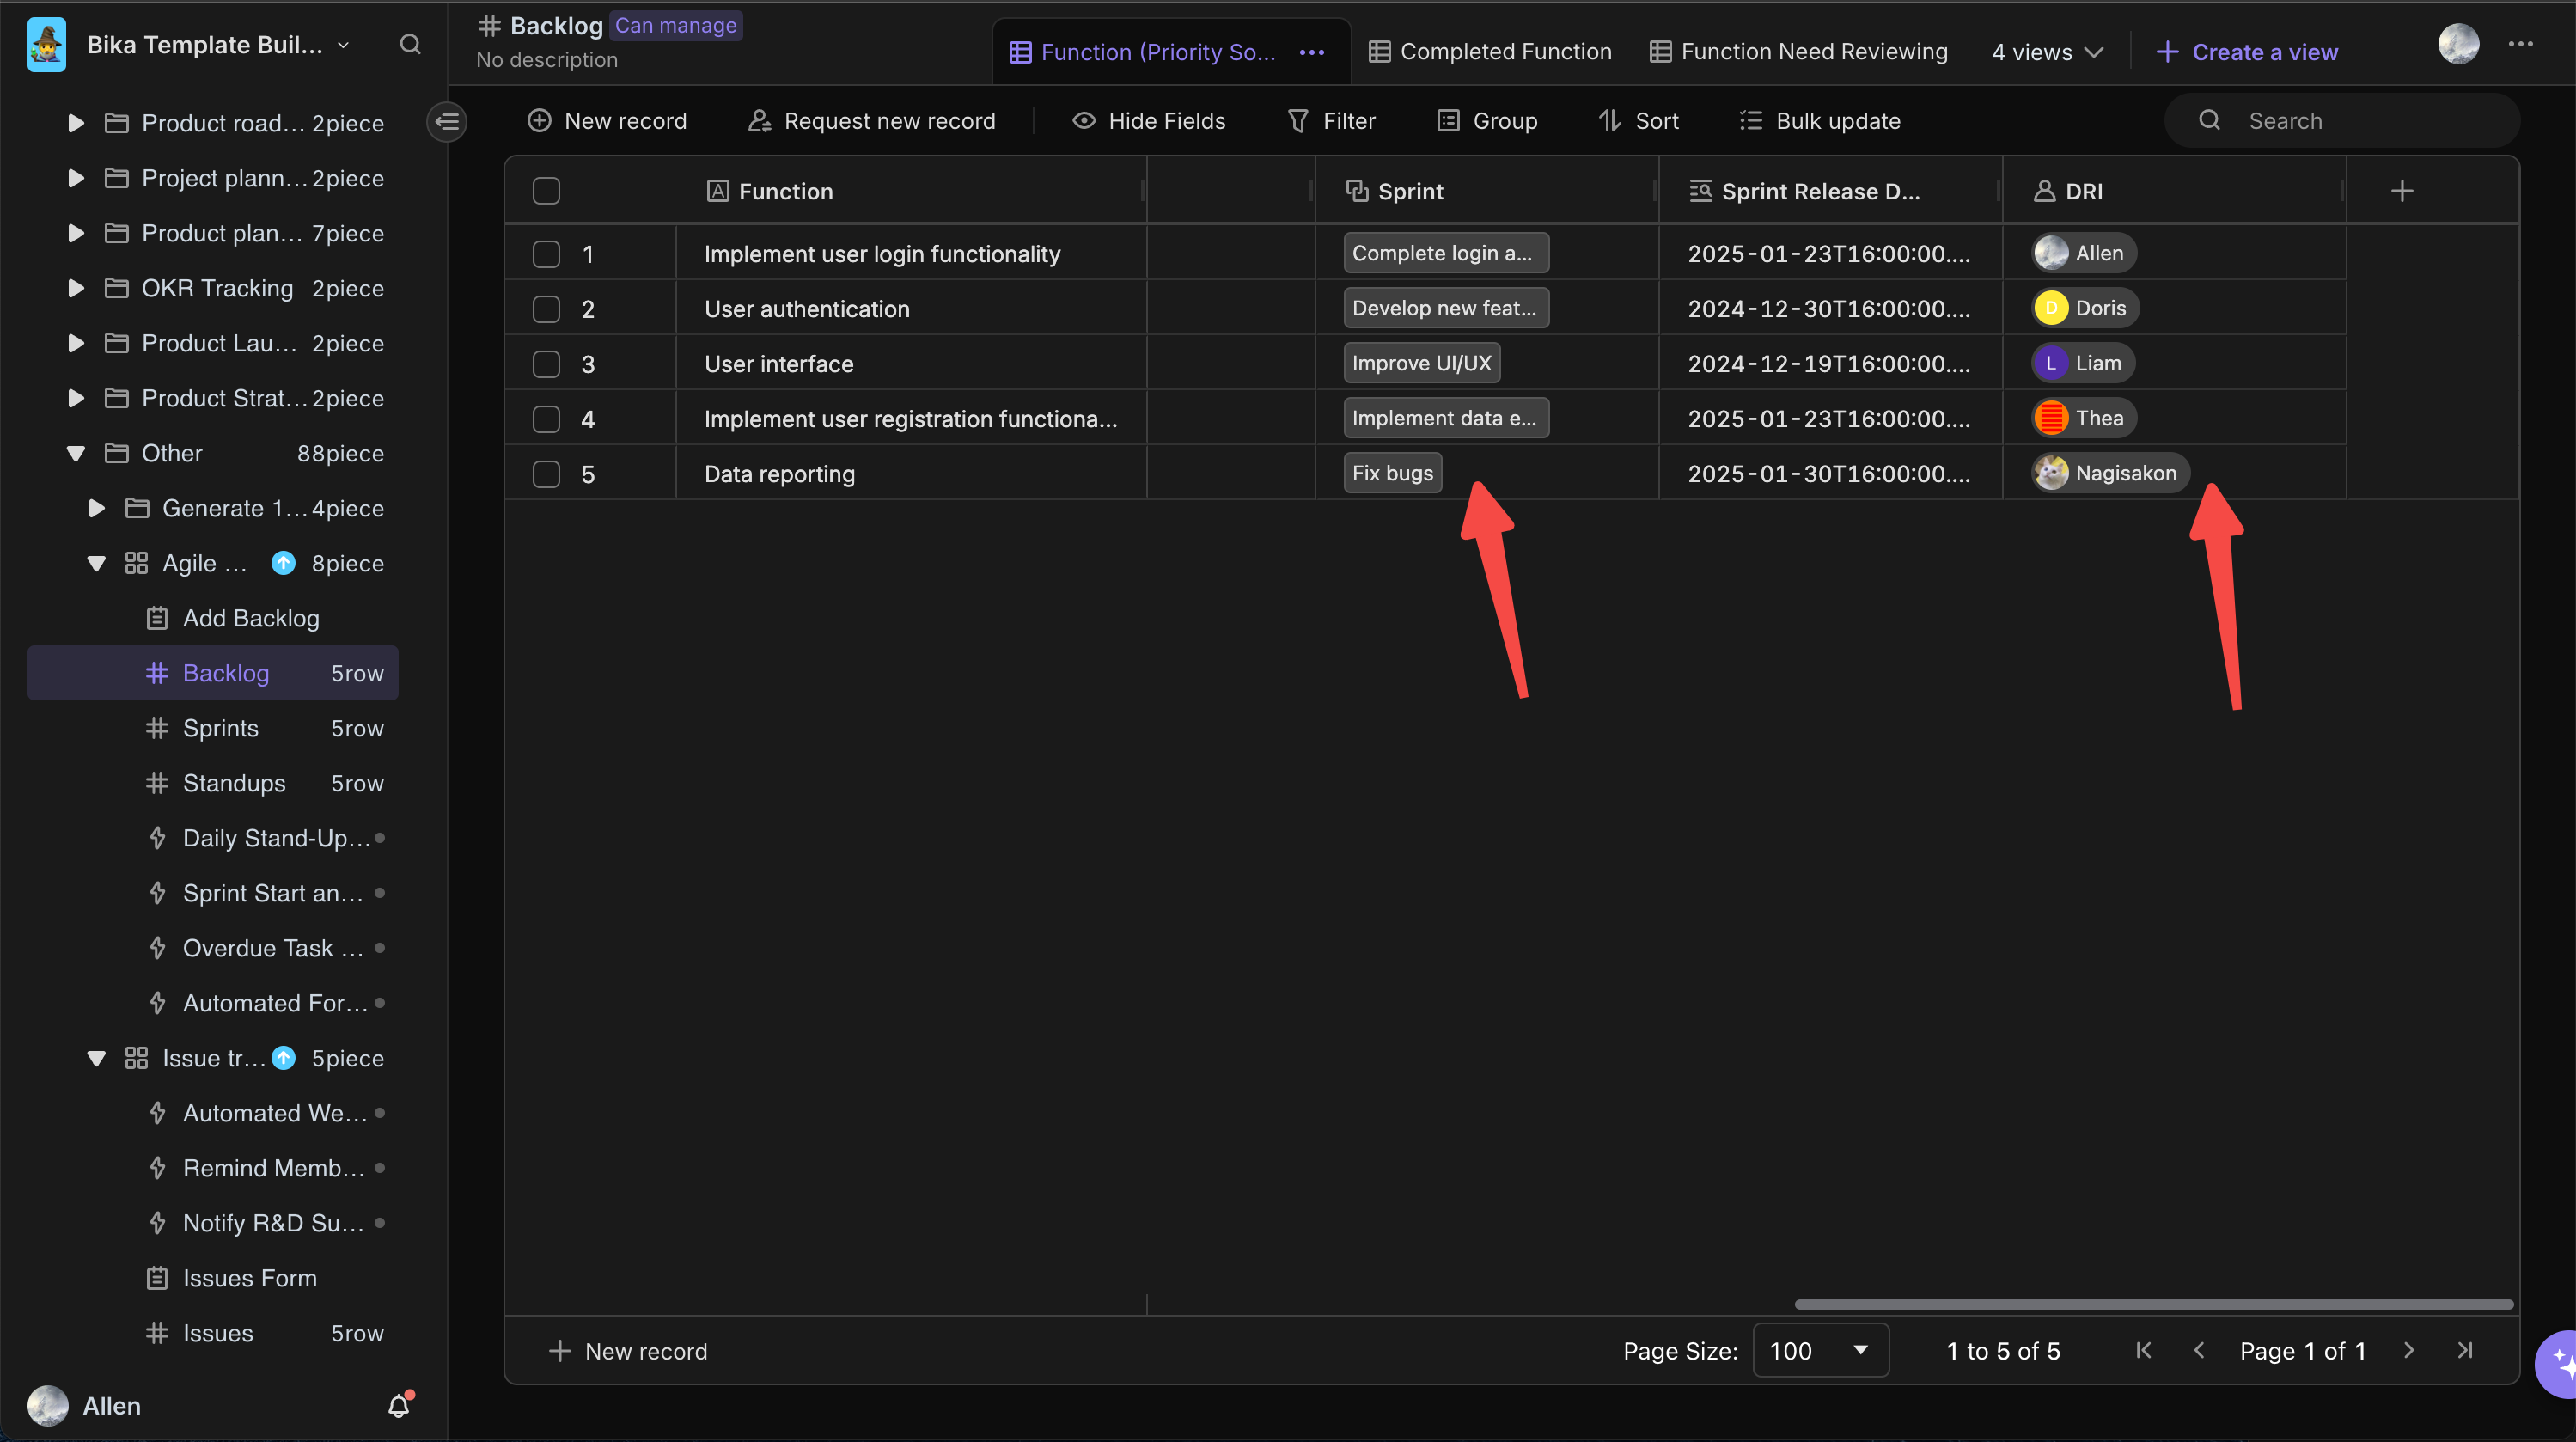Open the Page Size dropdown

click(x=1820, y=1350)
